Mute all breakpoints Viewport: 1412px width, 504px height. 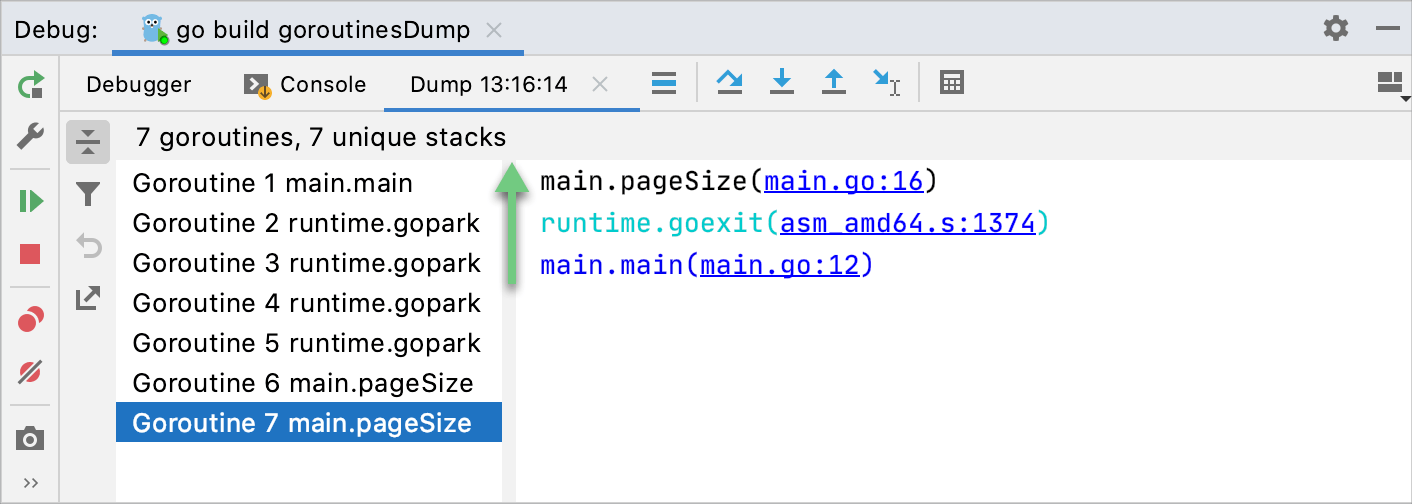[x=31, y=373]
